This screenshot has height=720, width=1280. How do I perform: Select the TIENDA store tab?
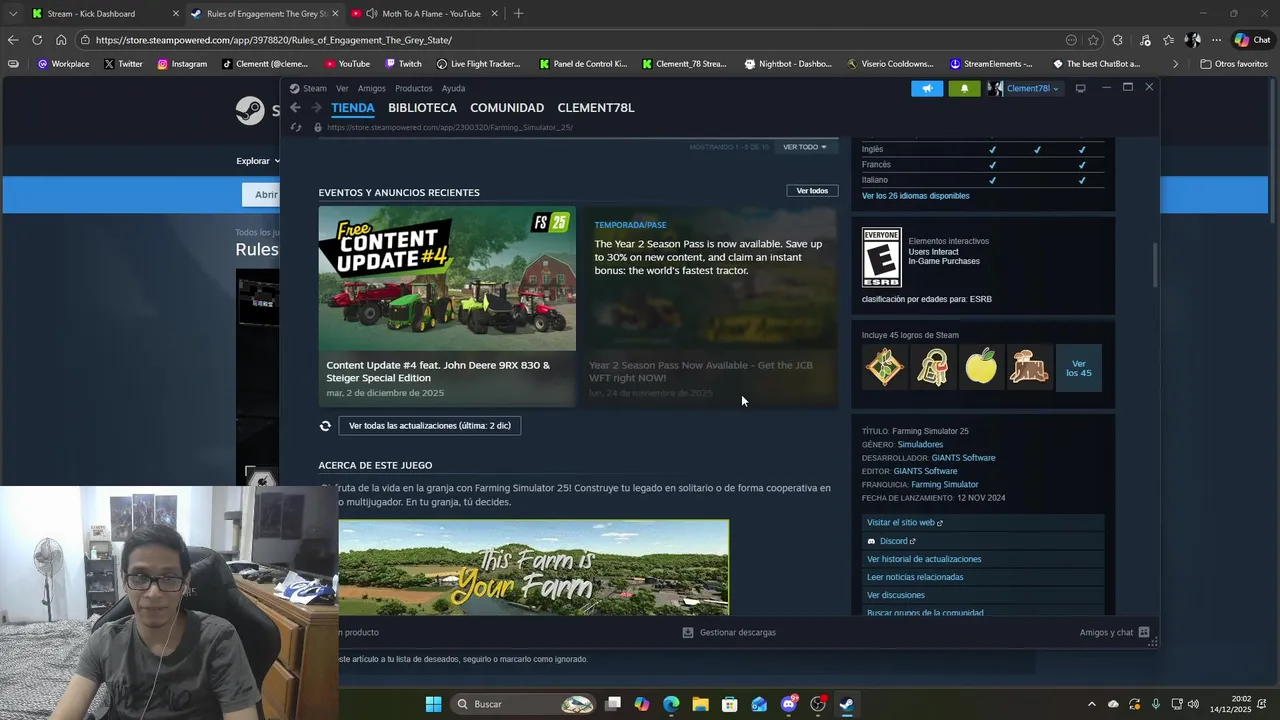pos(353,108)
